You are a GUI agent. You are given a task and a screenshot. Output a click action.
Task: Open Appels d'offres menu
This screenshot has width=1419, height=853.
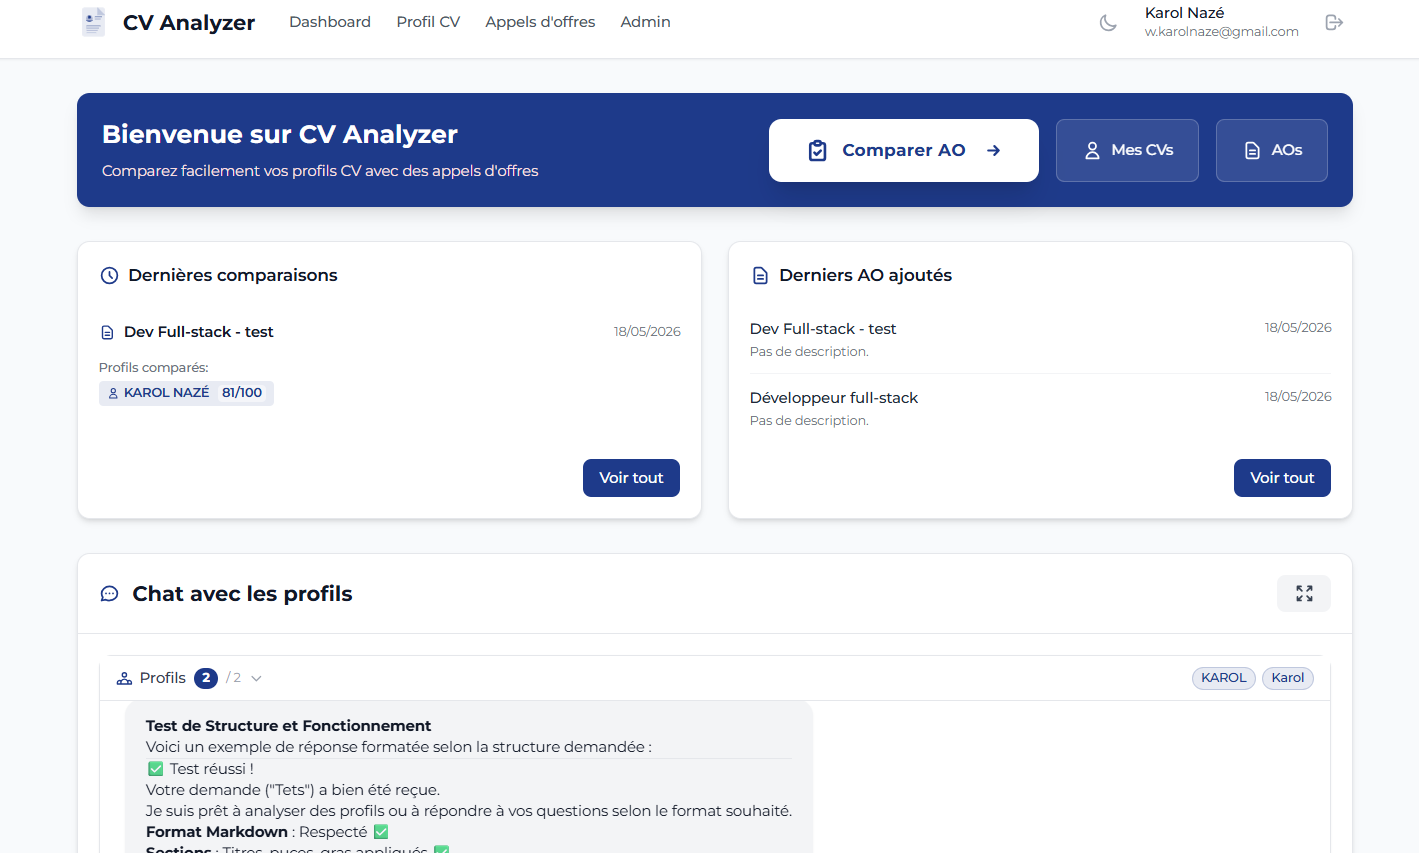tap(540, 22)
